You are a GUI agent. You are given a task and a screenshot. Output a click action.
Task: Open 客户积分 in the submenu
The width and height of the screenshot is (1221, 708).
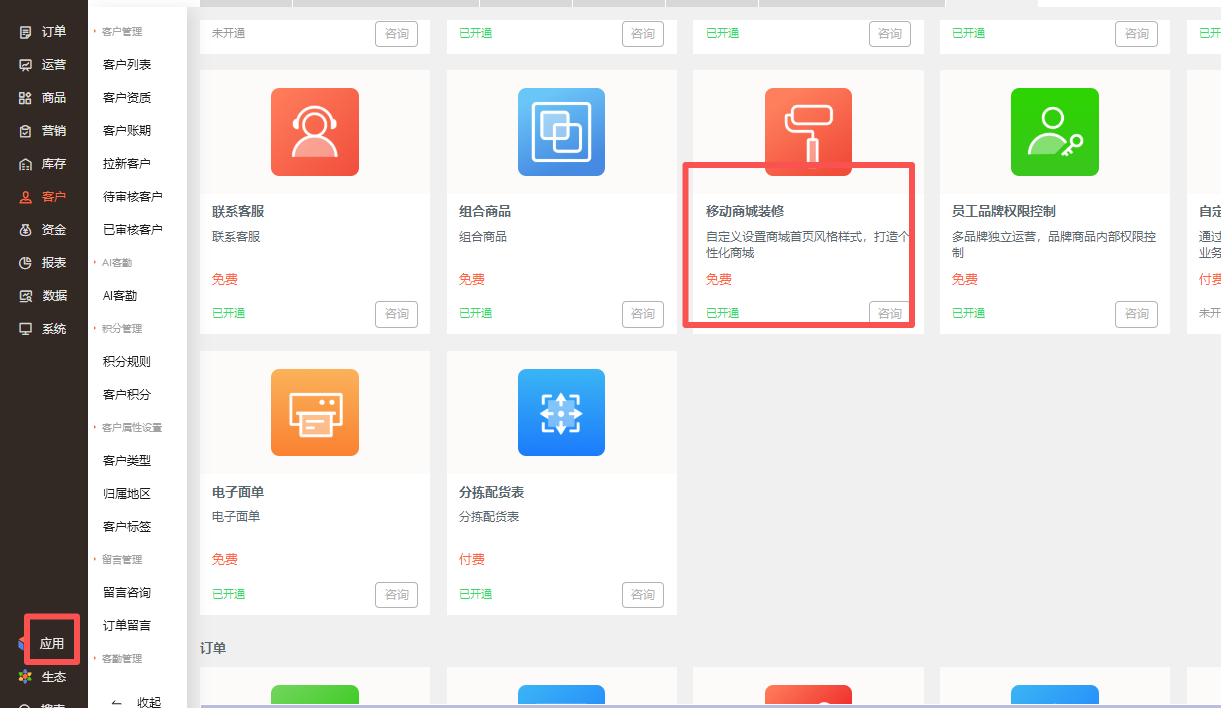click(127, 395)
